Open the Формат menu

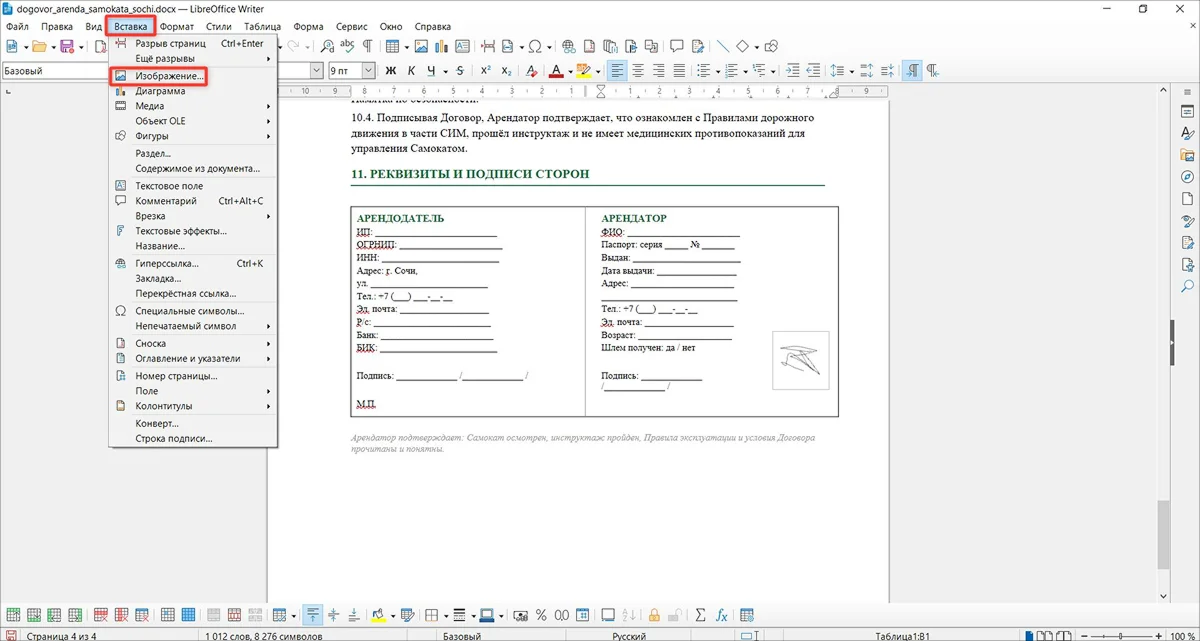tap(177, 26)
